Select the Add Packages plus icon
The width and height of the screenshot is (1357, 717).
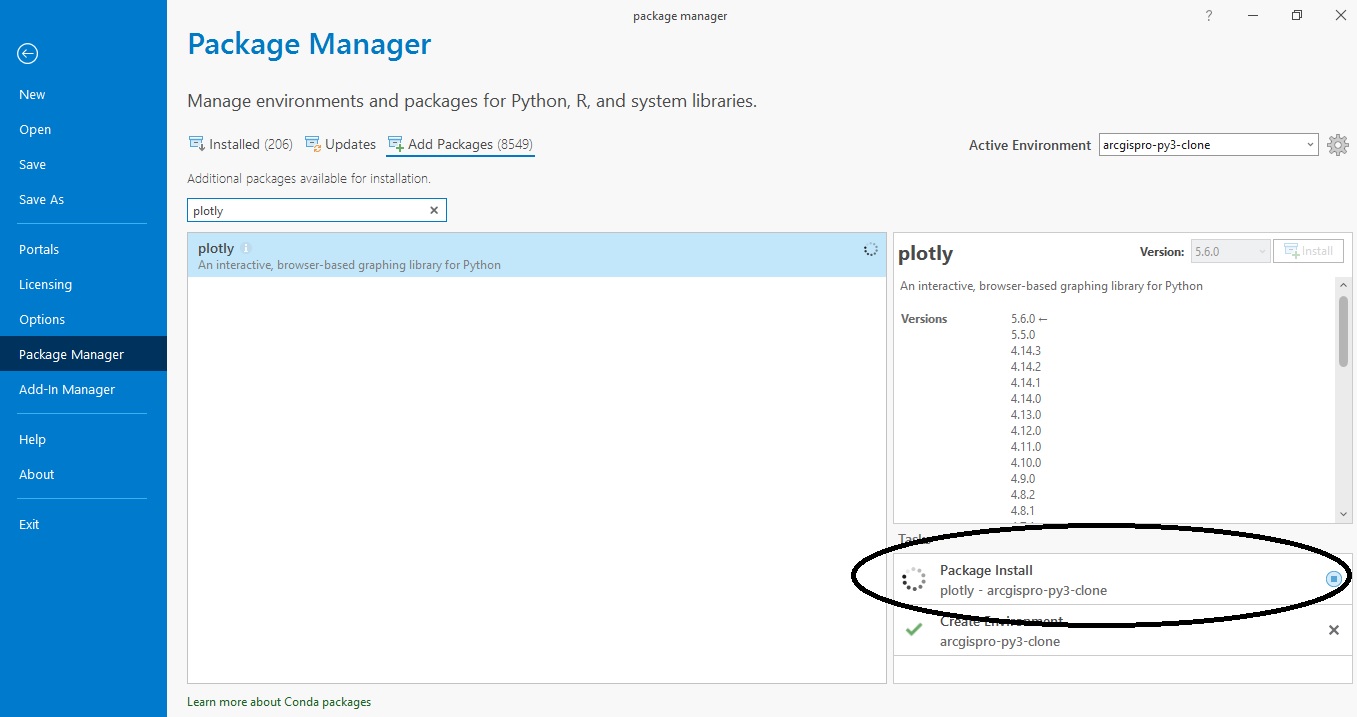pyautogui.click(x=397, y=143)
